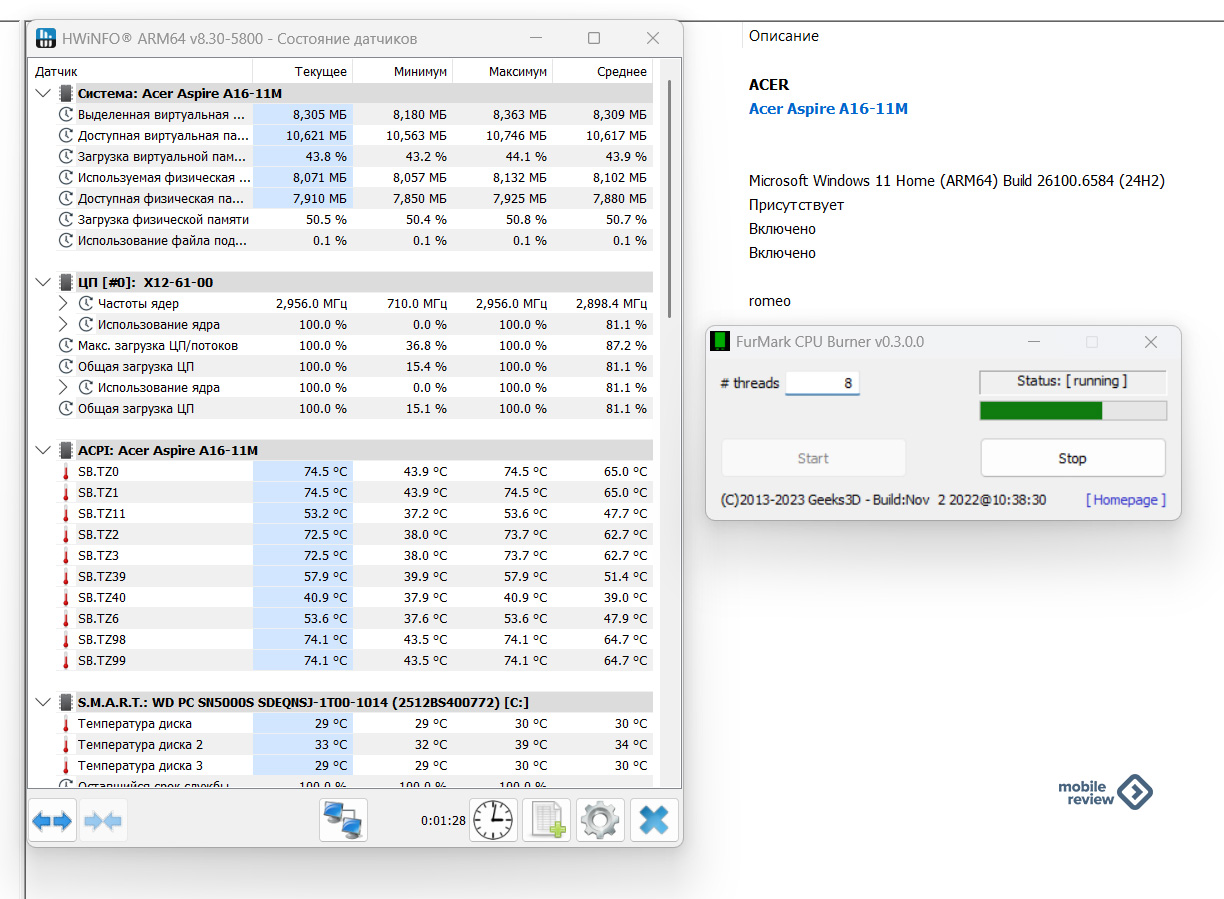Click the network remote monitoring computers icon
Image resolution: width=1224 pixels, height=899 pixels.
(343, 821)
